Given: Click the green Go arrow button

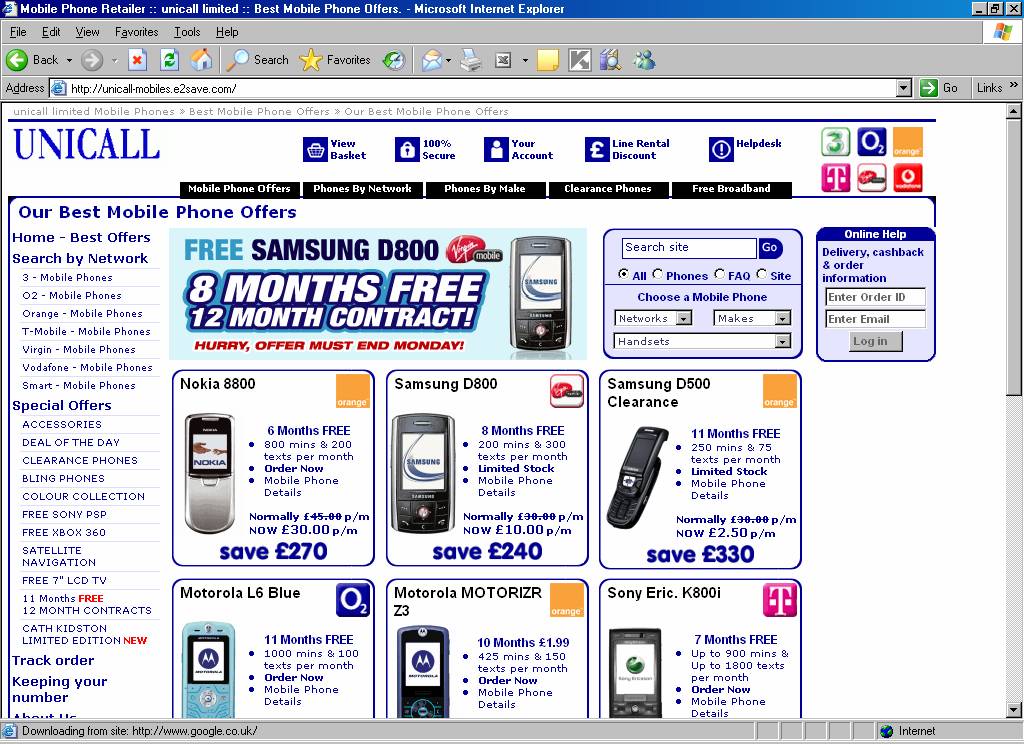Looking at the screenshot, I should coord(929,88).
